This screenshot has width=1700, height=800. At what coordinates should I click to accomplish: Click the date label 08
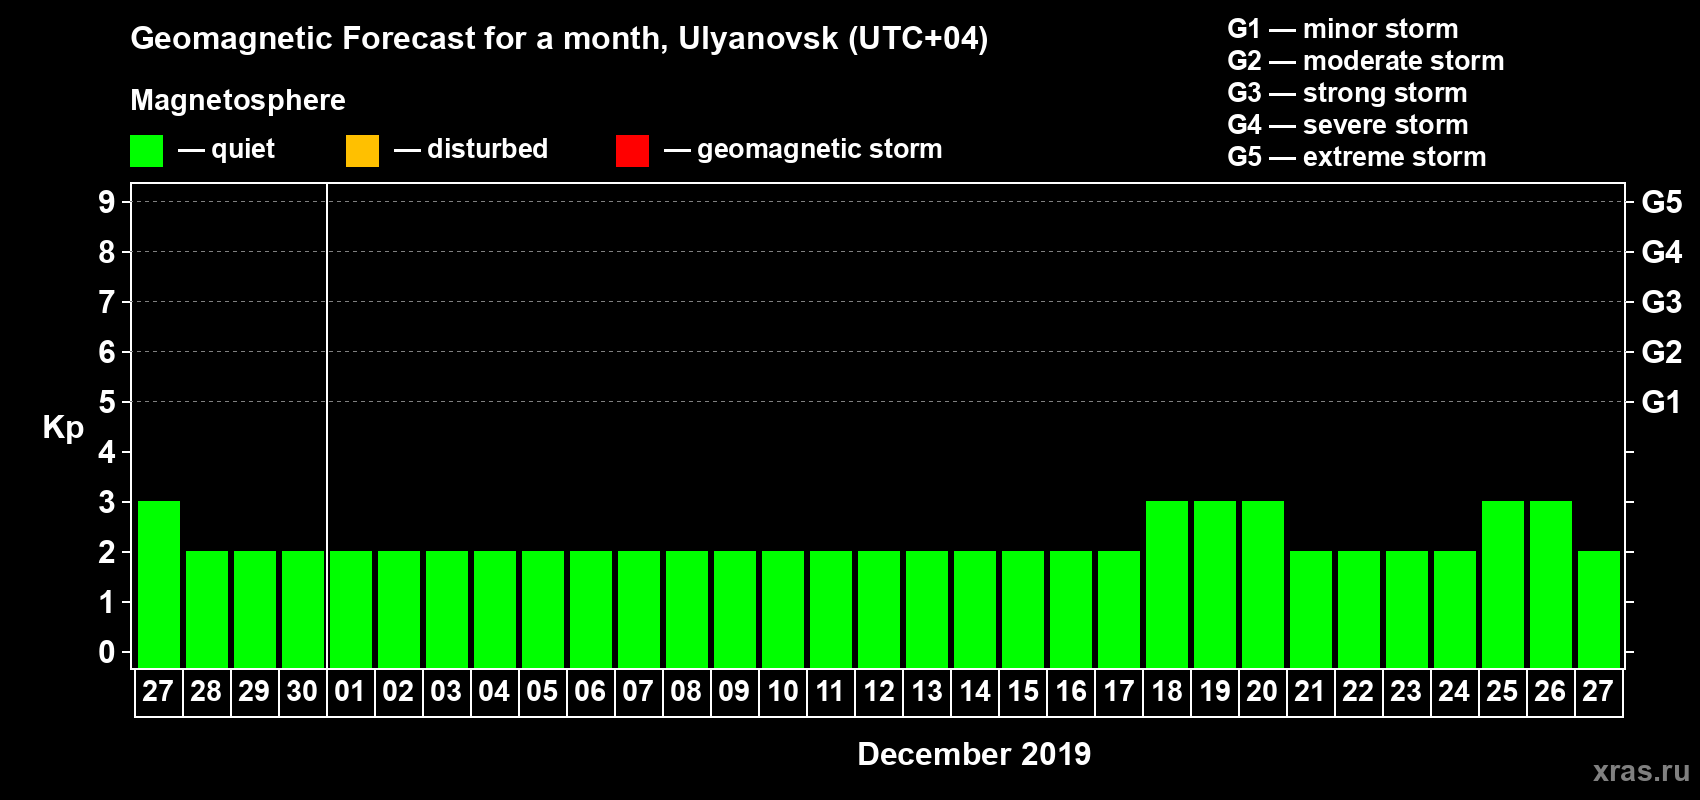[x=686, y=692]
